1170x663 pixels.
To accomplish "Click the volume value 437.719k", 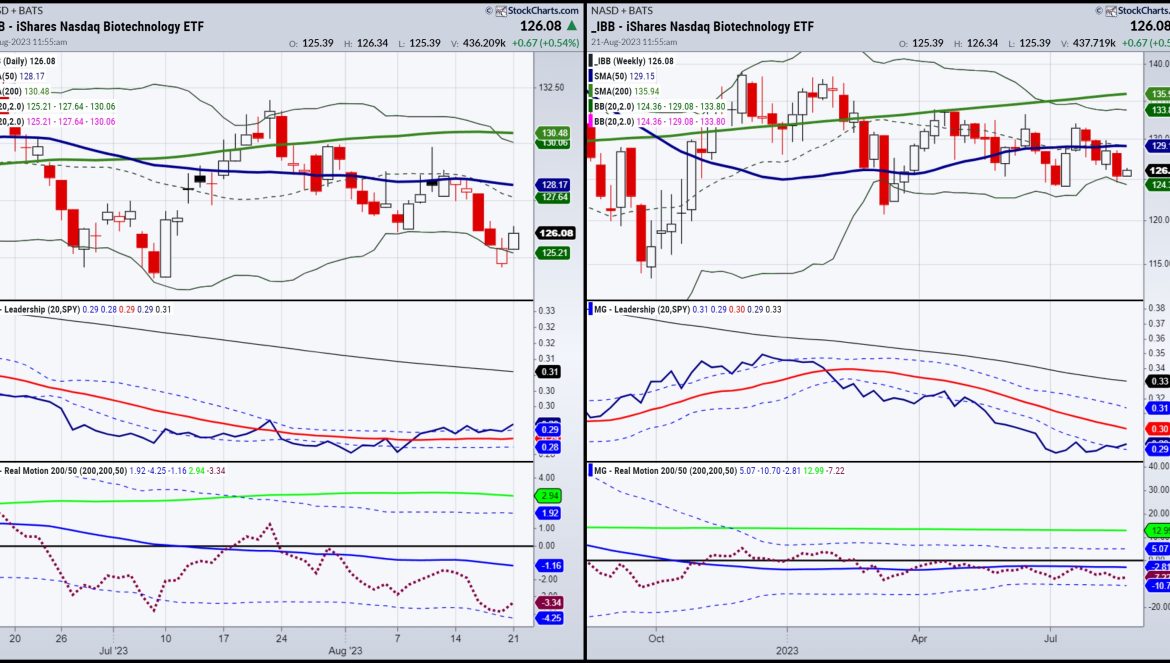I will coord(1095,43).
